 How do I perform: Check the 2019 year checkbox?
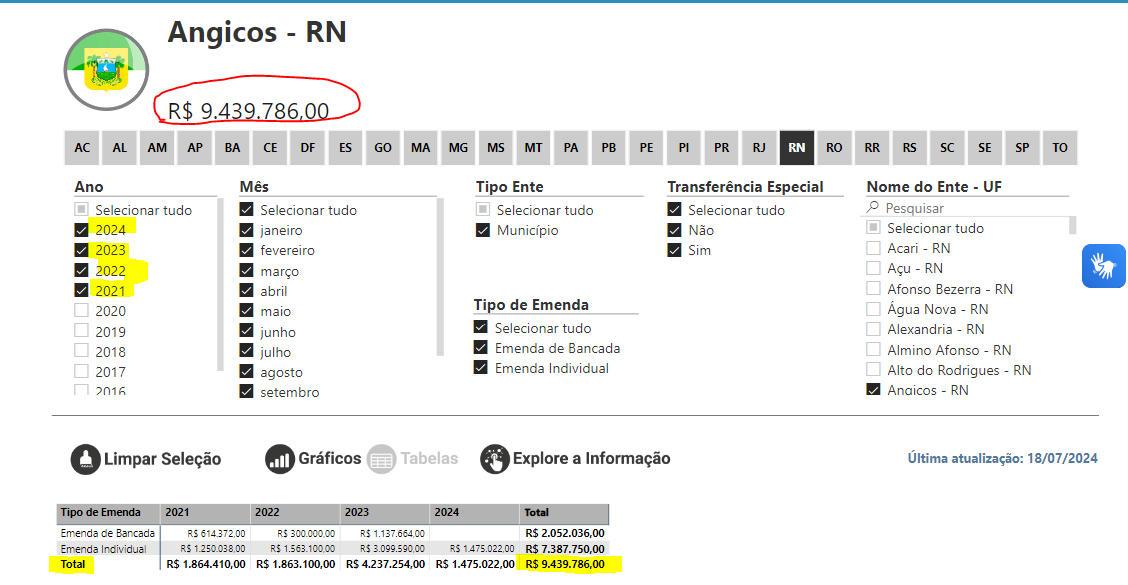[x=81, y=330]
